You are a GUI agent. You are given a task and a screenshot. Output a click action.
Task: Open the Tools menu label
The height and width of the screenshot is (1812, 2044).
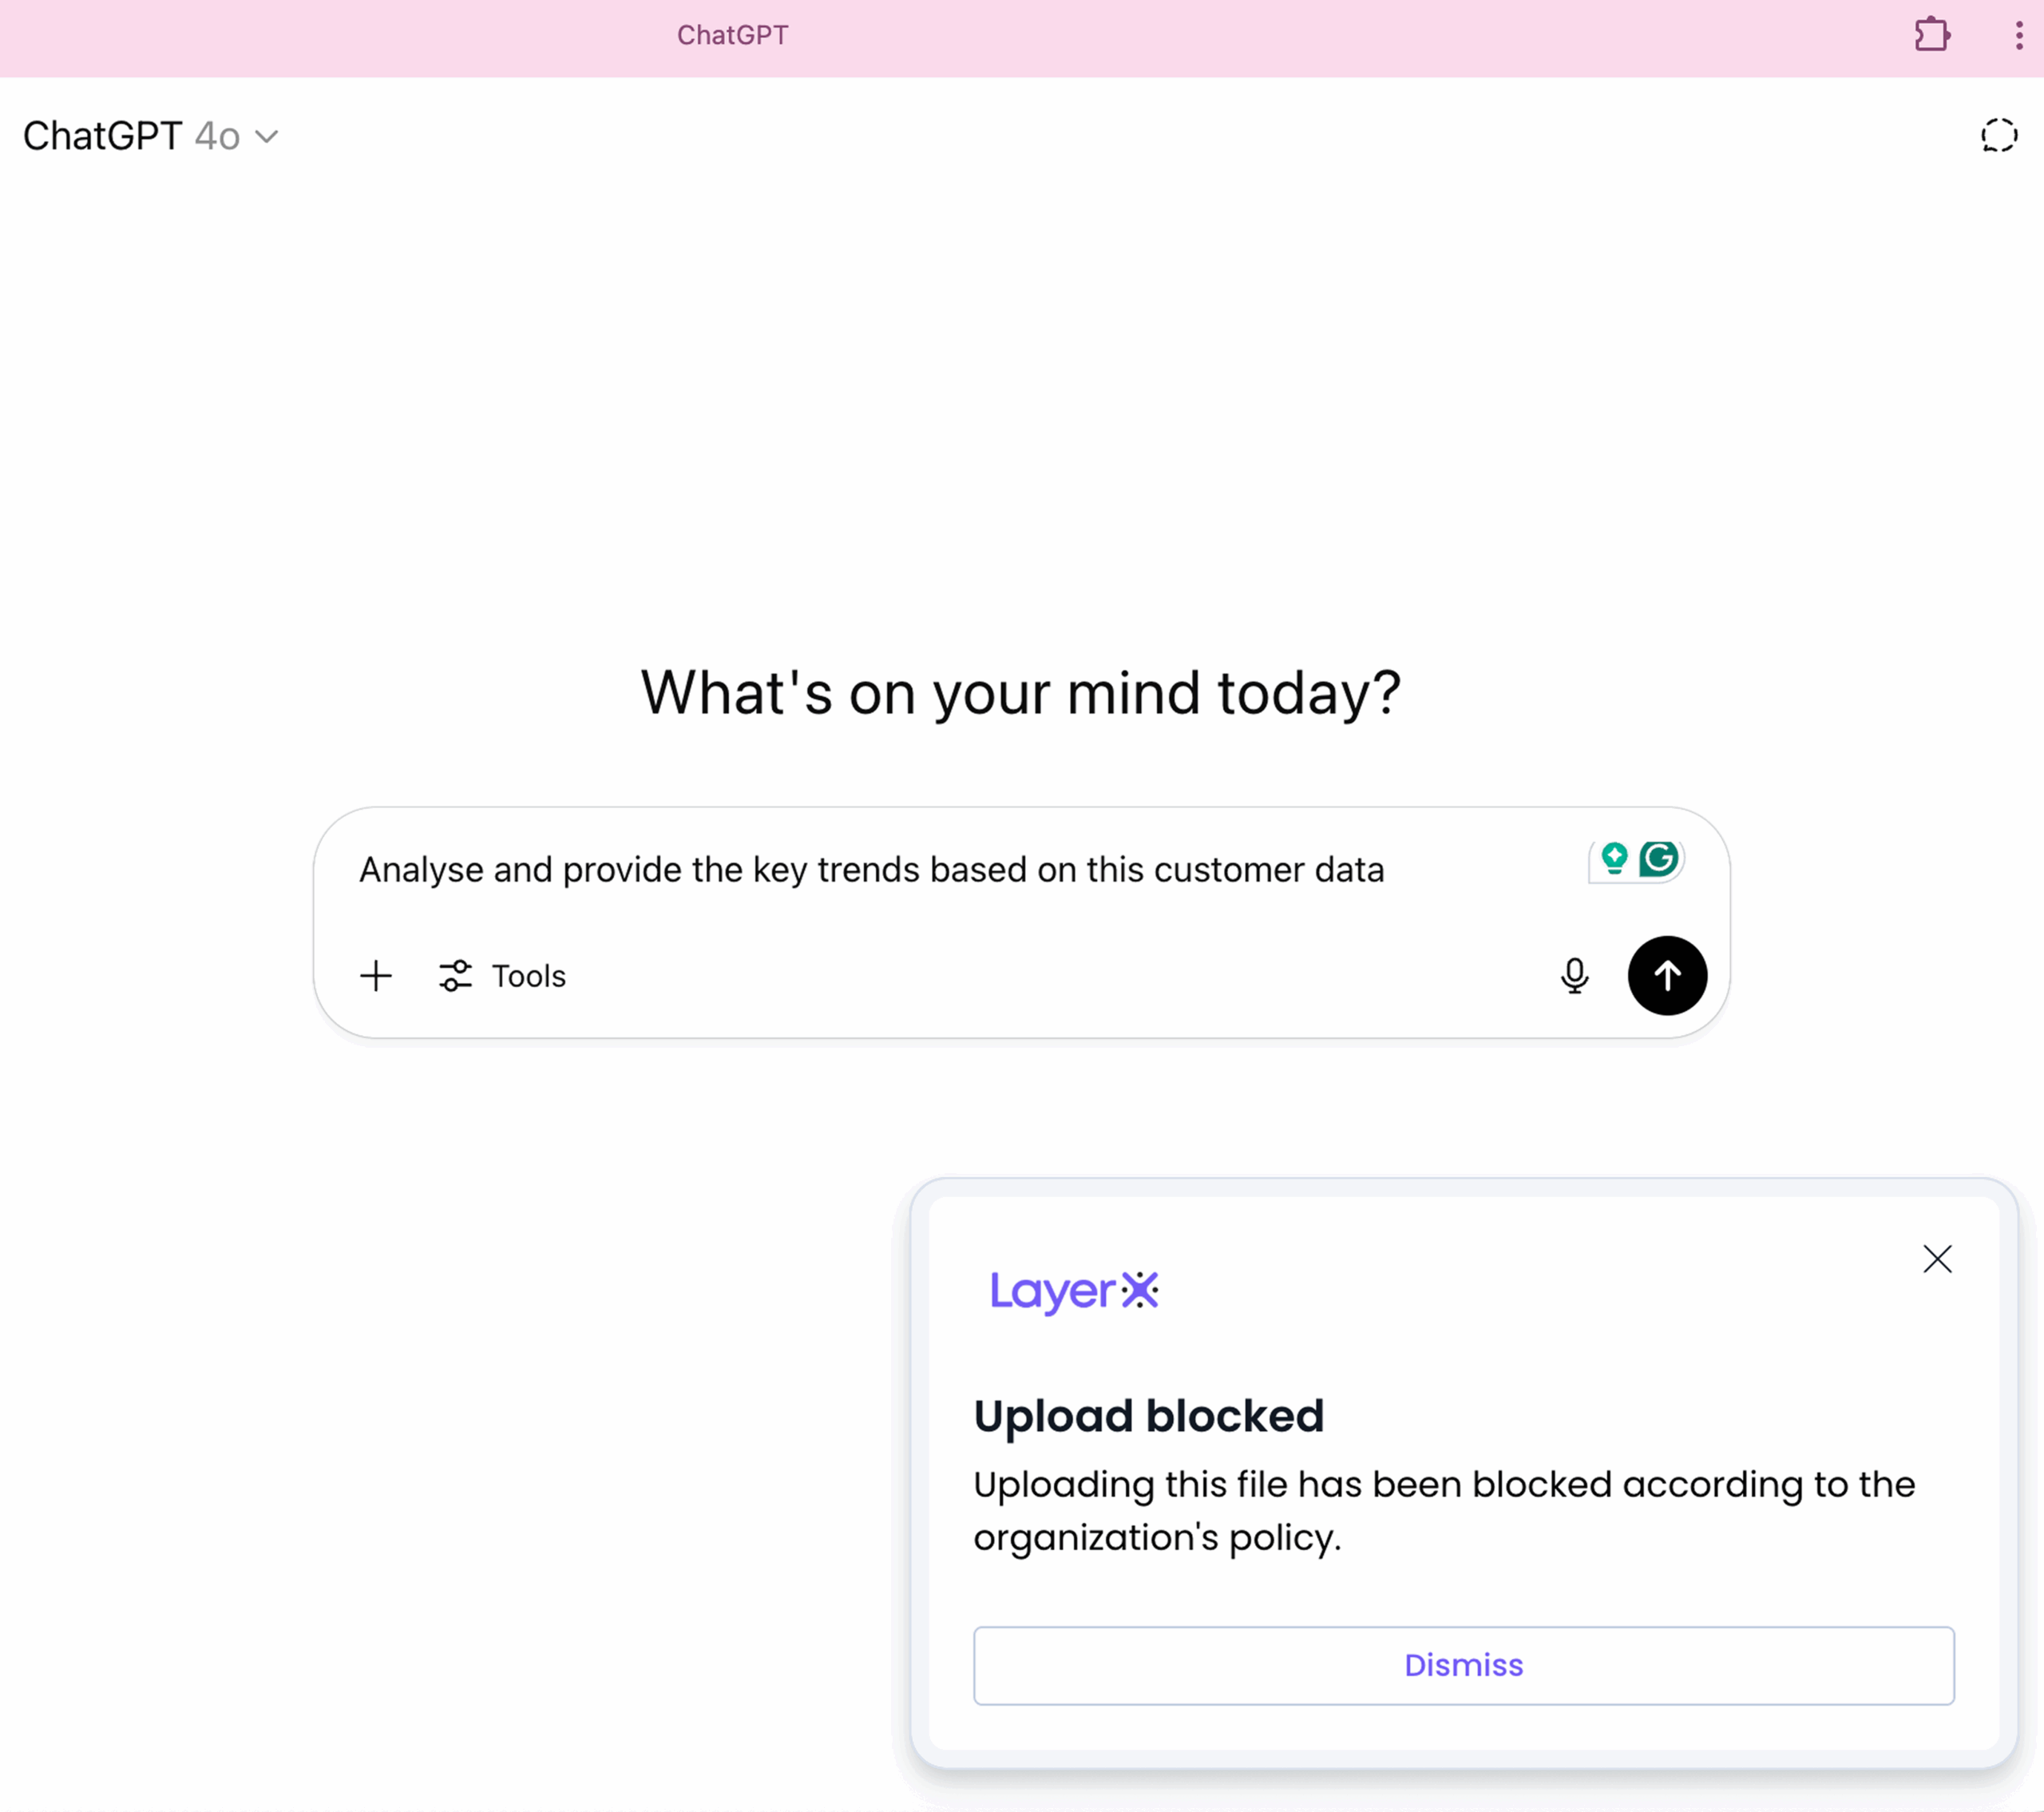pos(528,976)
